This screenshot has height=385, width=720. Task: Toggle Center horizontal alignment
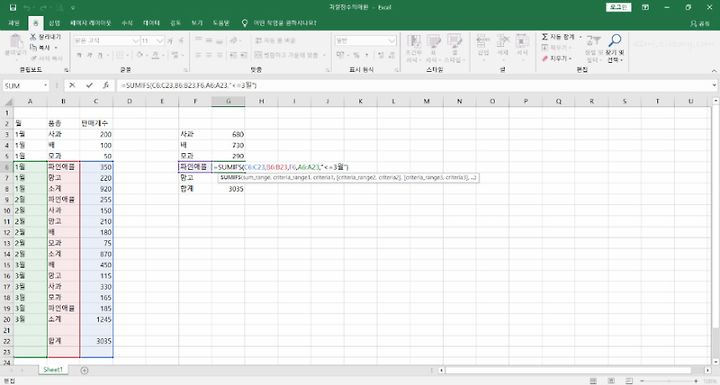[x=209, y=55]
